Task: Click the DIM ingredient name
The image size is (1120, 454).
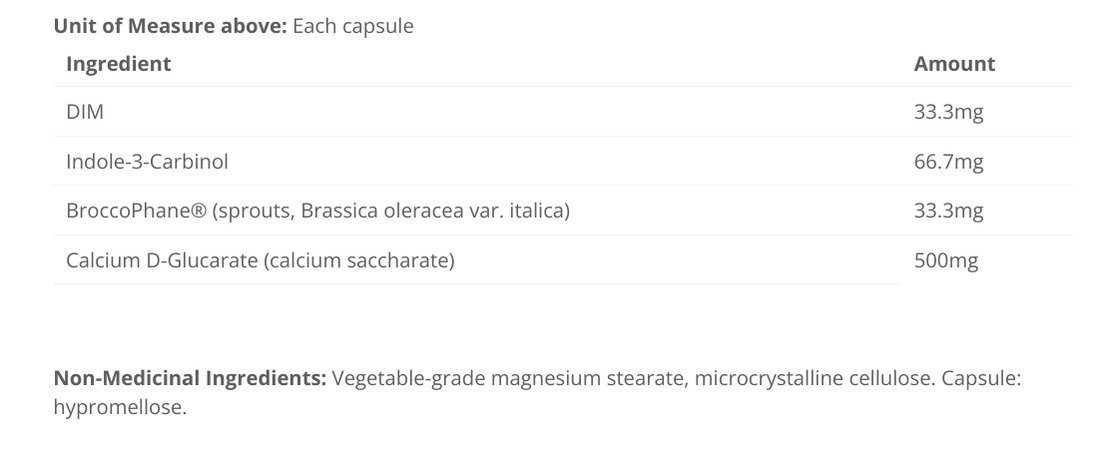Action: point(85,113)
